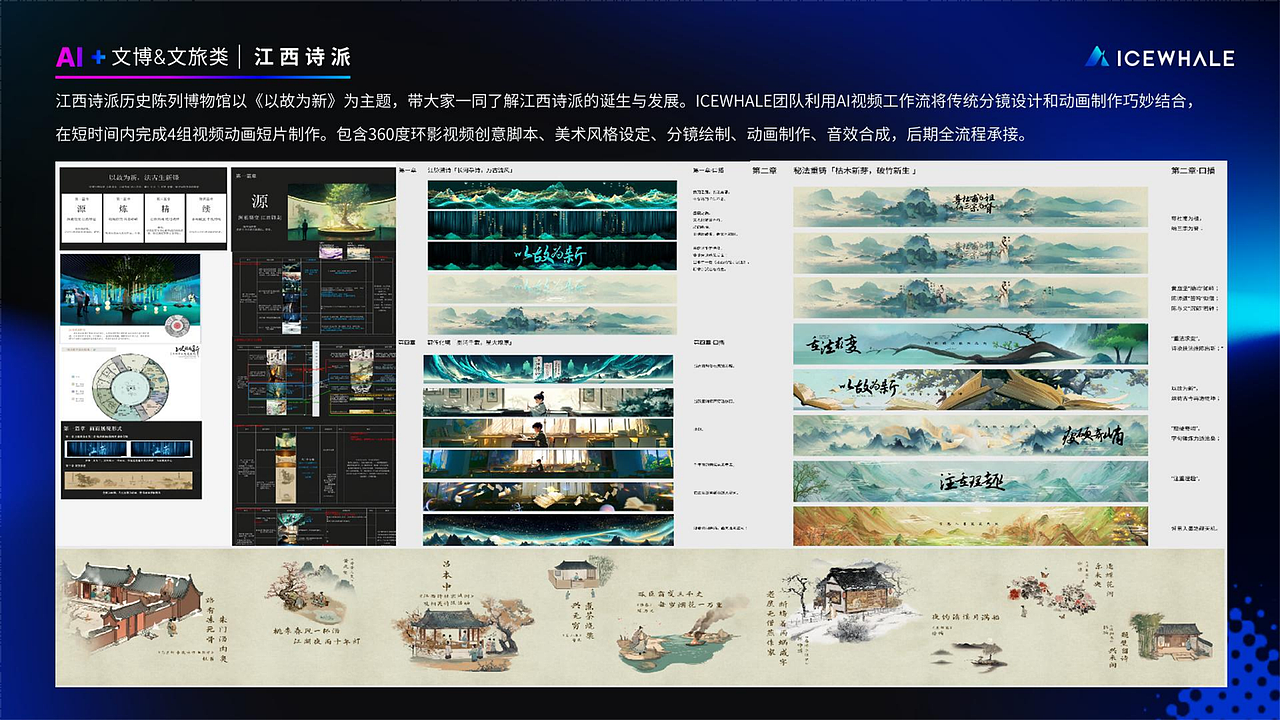
Task: Click the bamboo house illustration at scroll end
Action: point(1176,635)
